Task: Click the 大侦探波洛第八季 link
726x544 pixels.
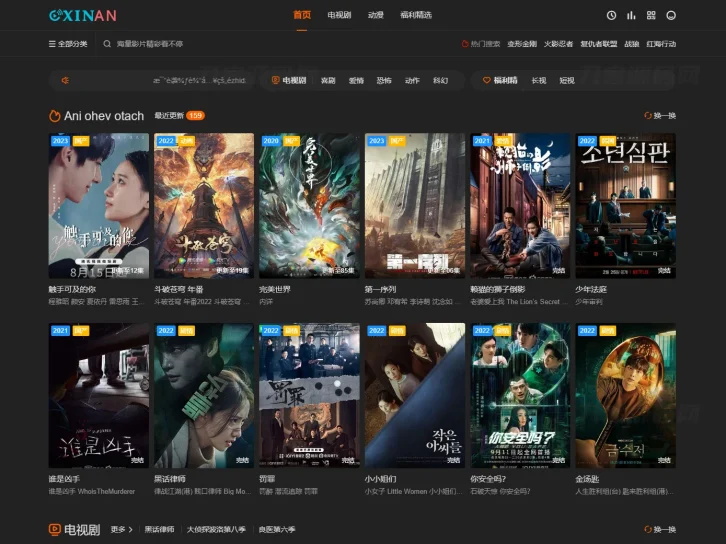Action: (x=216, y=529)
